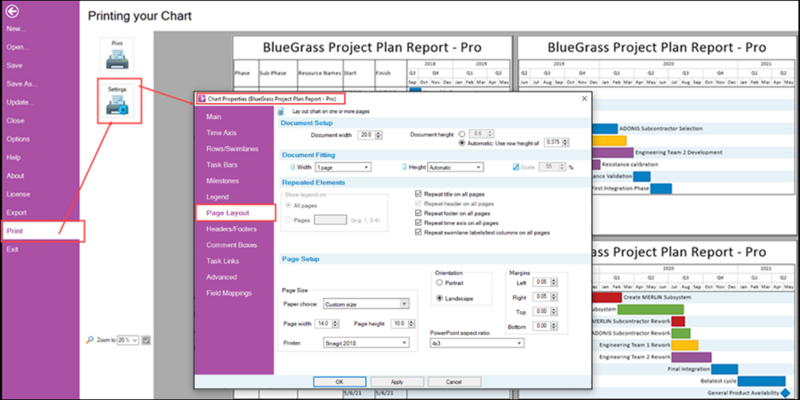This screenshot has height=400, width=800.
Task: Go to Milestones section
Action: (222, 181)
